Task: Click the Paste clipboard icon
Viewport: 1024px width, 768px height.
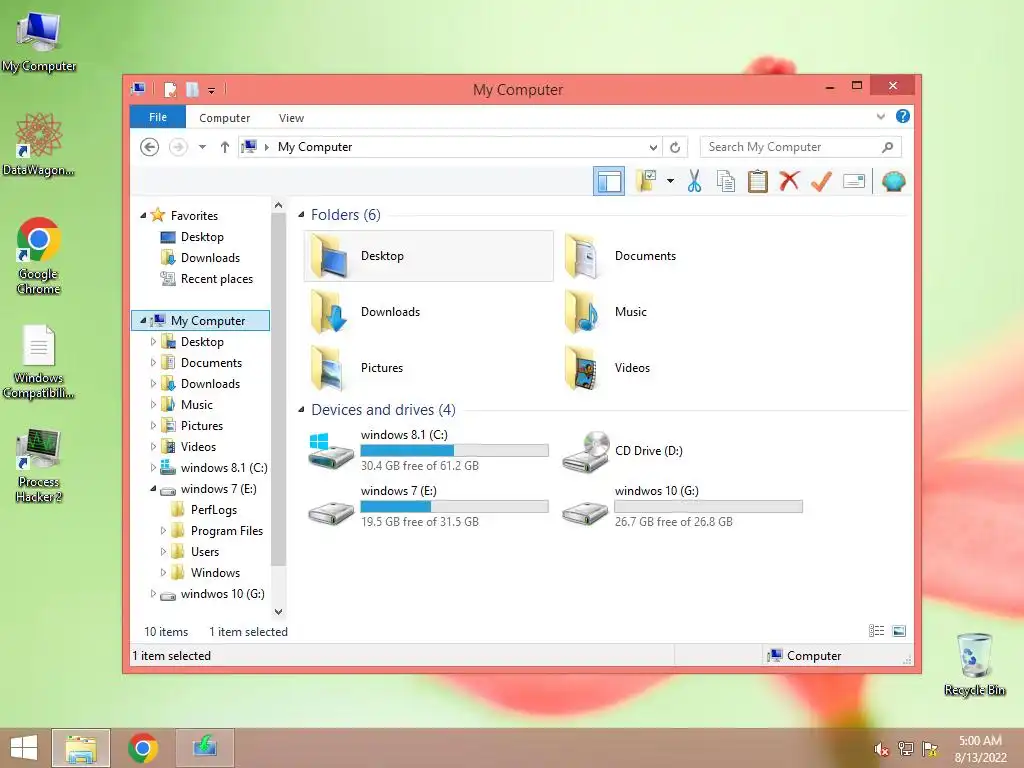Action: coord(758,181)
